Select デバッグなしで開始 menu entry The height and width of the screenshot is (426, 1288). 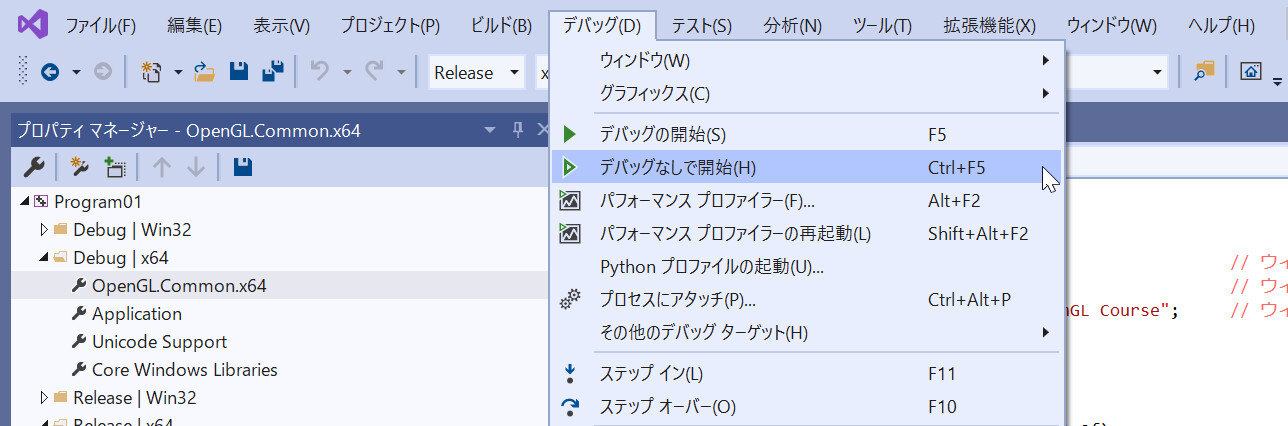click(x=677, y=168)
